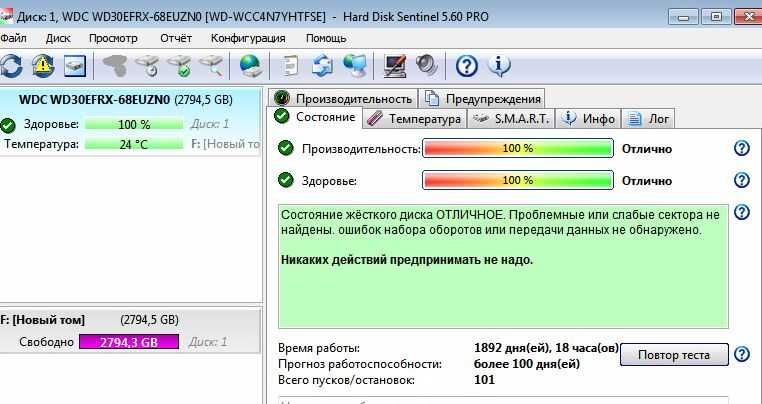The height and width of the screenshot is (404, 762).
Task: Click the disk with magnifier toolbar icon
Action: 211,66
